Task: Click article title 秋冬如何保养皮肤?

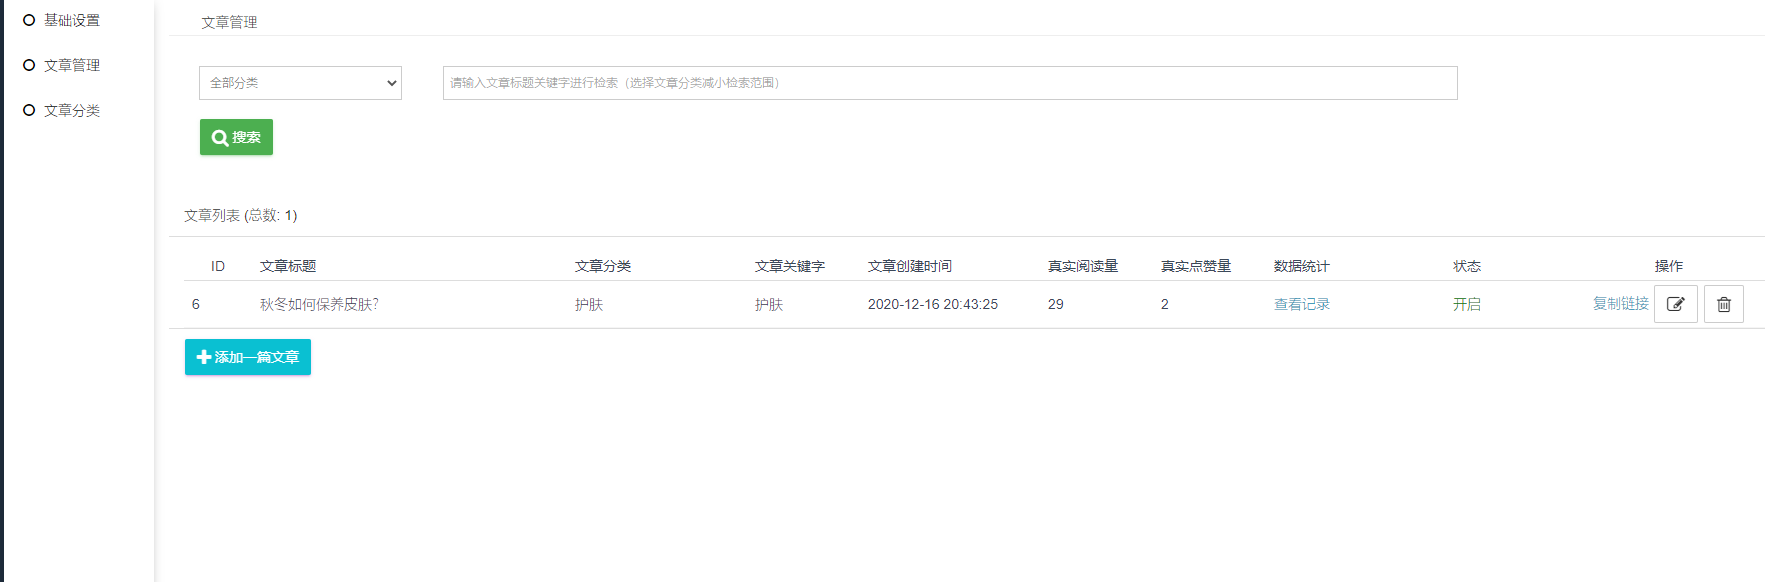Action: (x=319, y=304)
